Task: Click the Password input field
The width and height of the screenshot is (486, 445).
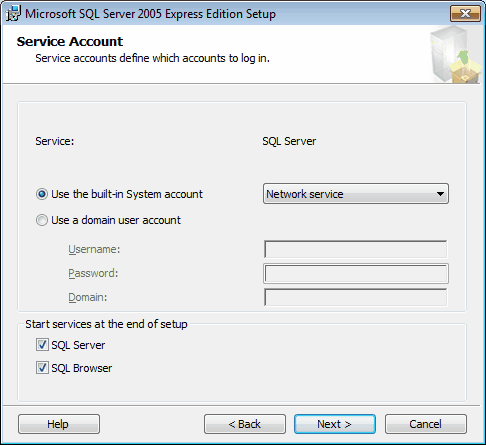Action: tap(356, 273)
